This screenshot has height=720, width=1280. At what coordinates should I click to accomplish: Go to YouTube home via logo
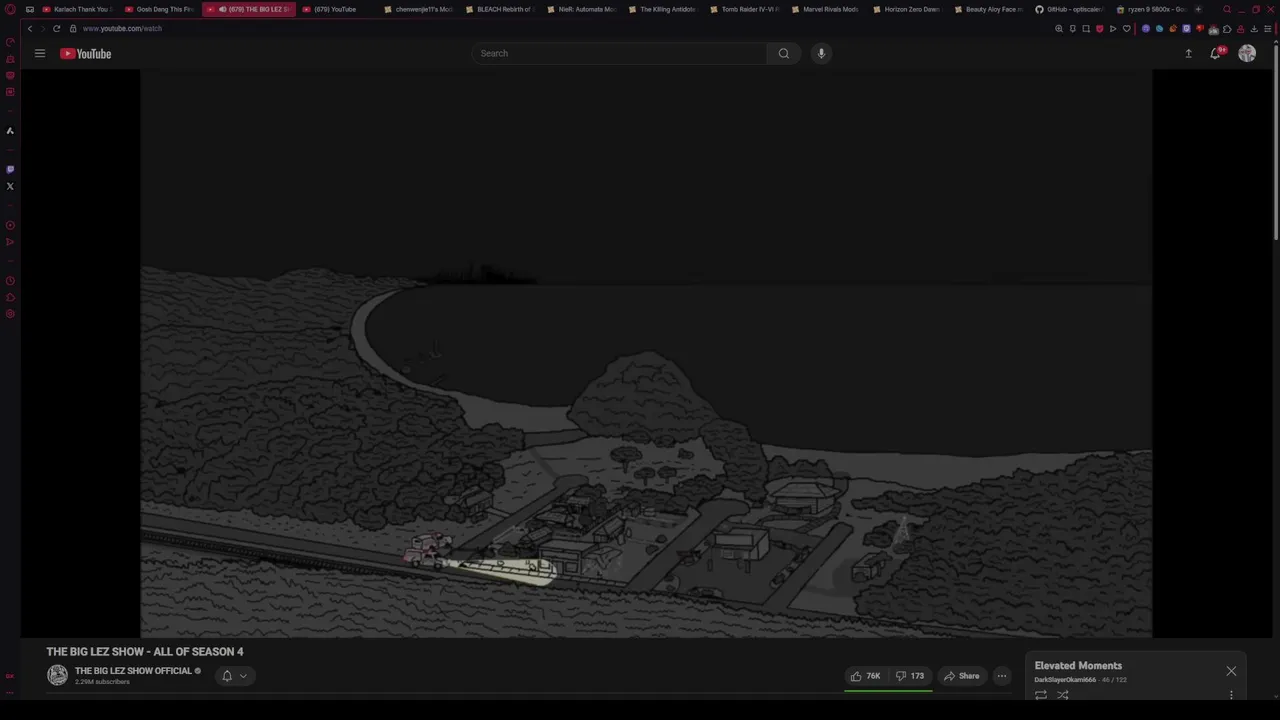tap(85, 53)
